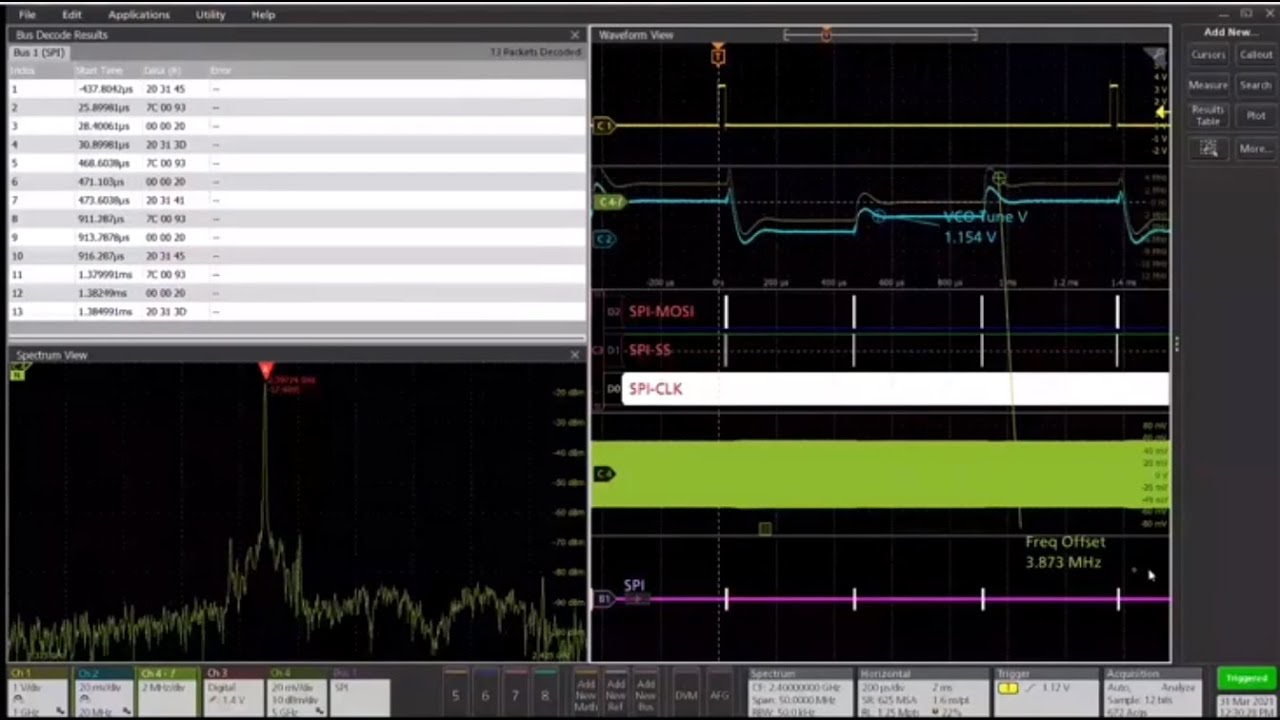Close the Spectrum View panel
This screenshot has height=720, width=1280.
574,355
